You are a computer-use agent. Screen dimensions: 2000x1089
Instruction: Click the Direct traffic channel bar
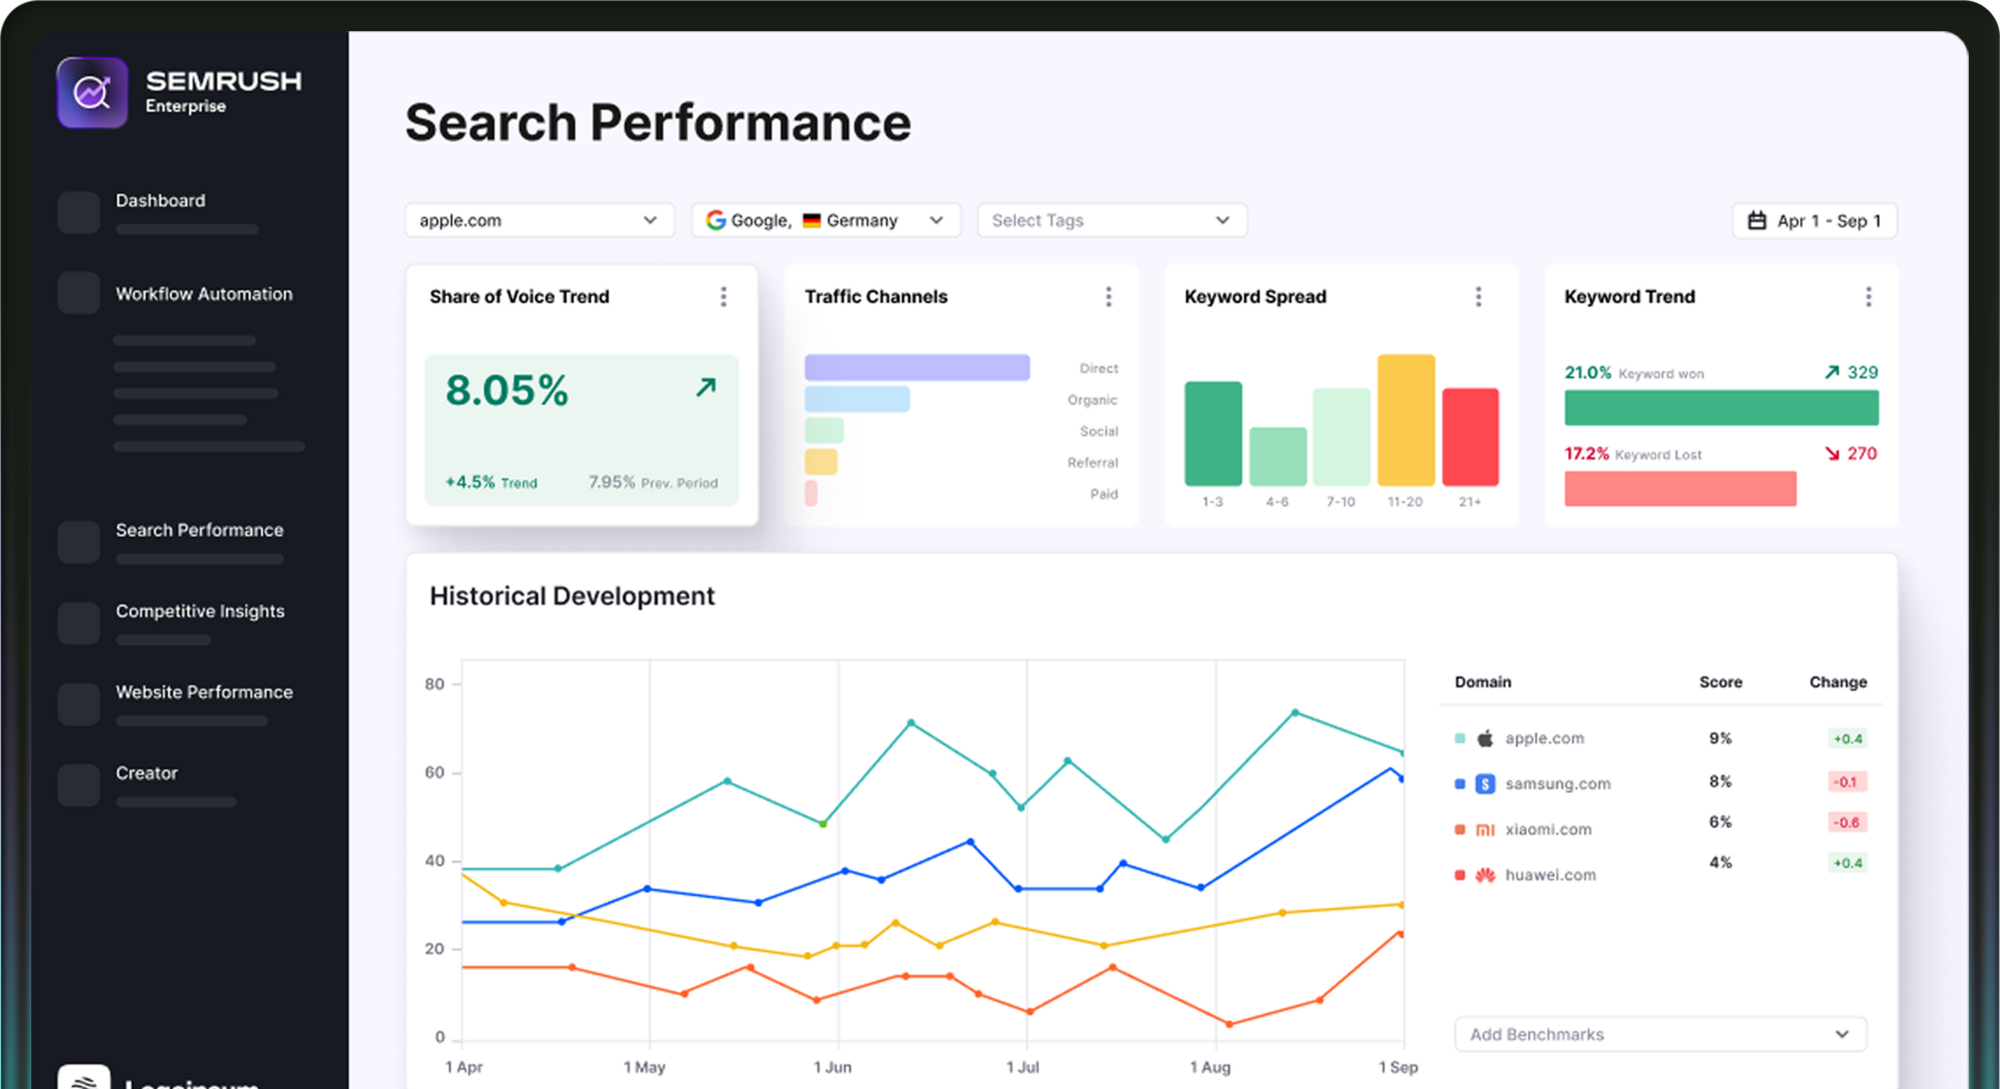coord(917,367)
